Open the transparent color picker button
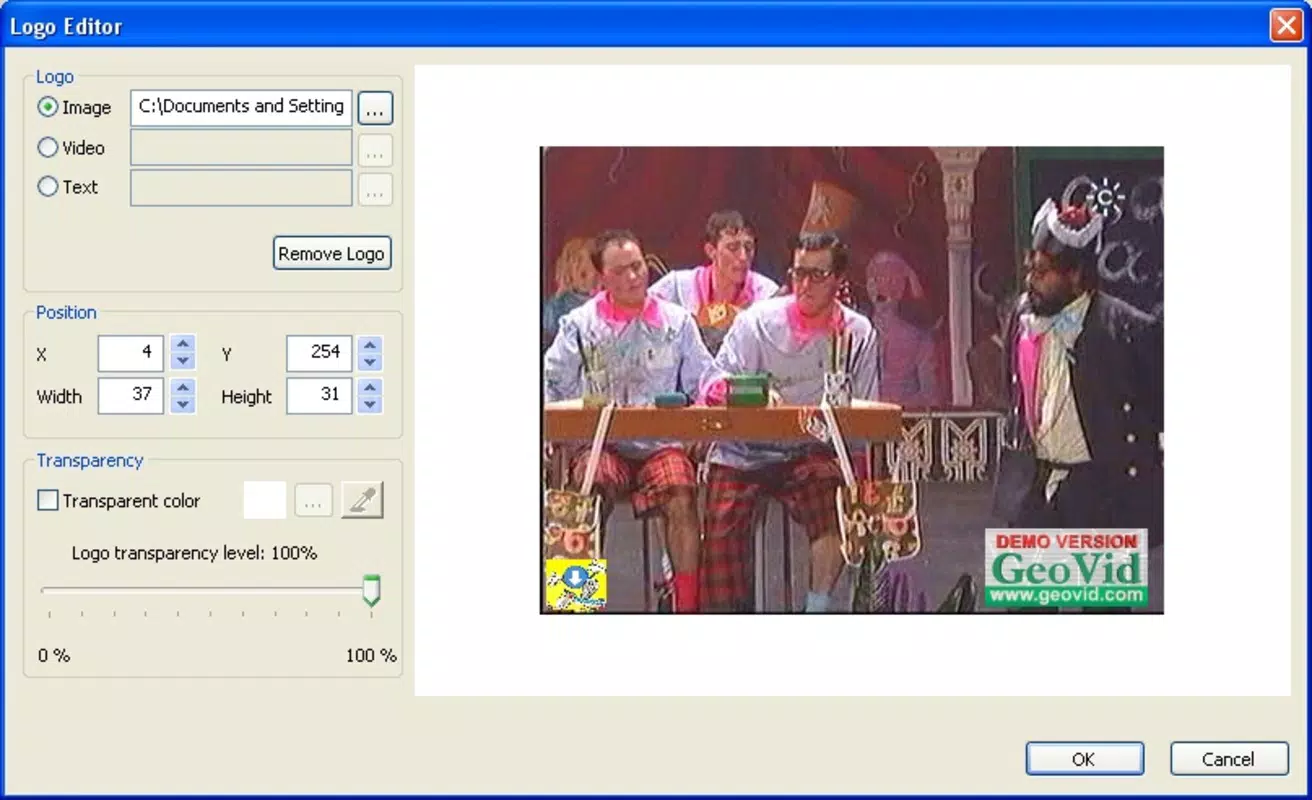 313,500
